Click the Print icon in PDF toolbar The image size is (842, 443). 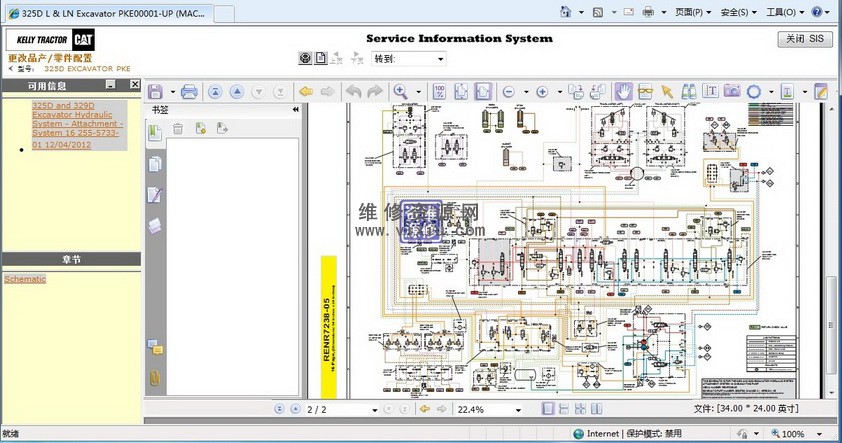(188, 92)
